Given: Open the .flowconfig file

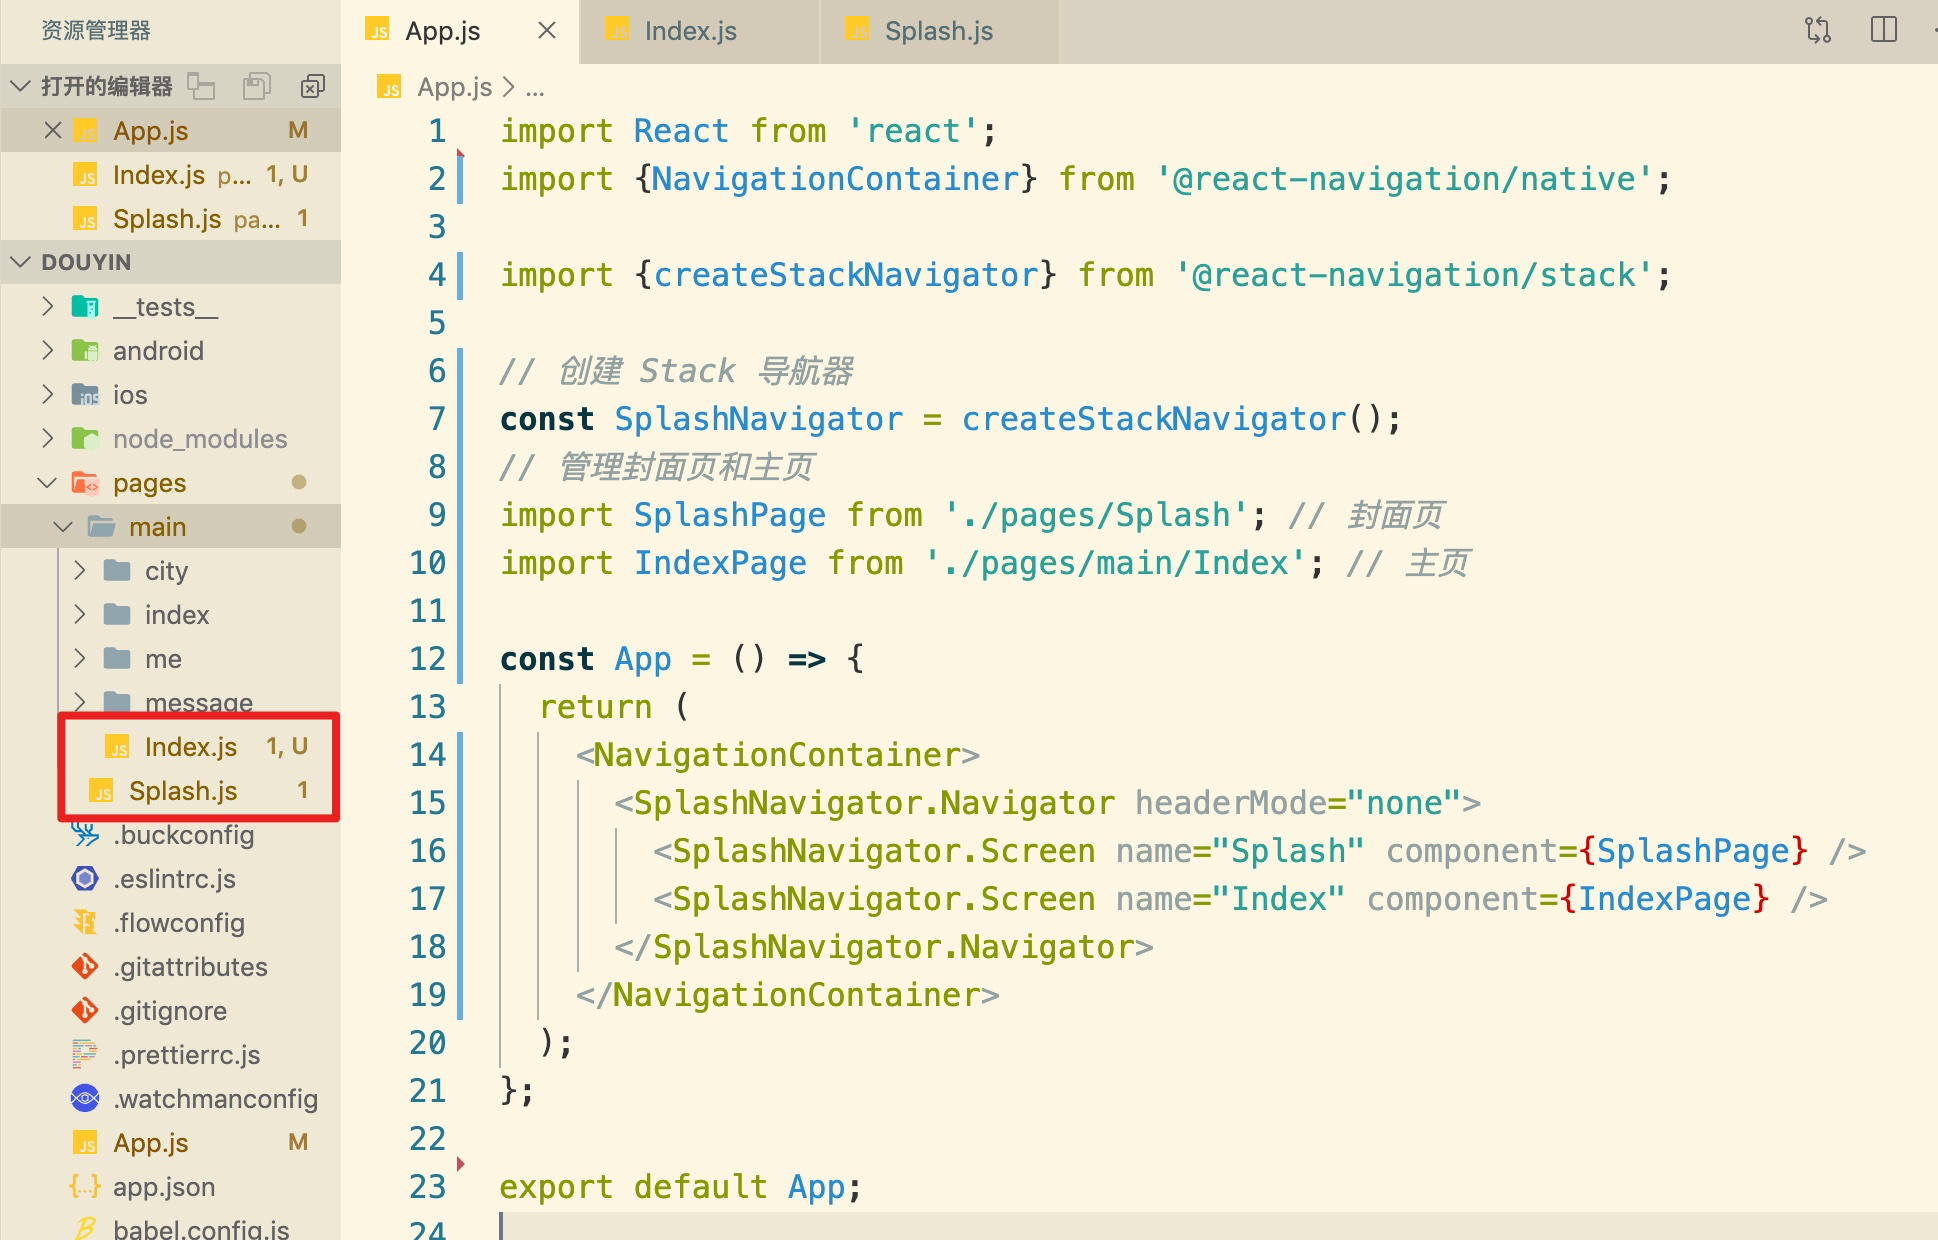Looking at the screenshot, I should [170, 923].
